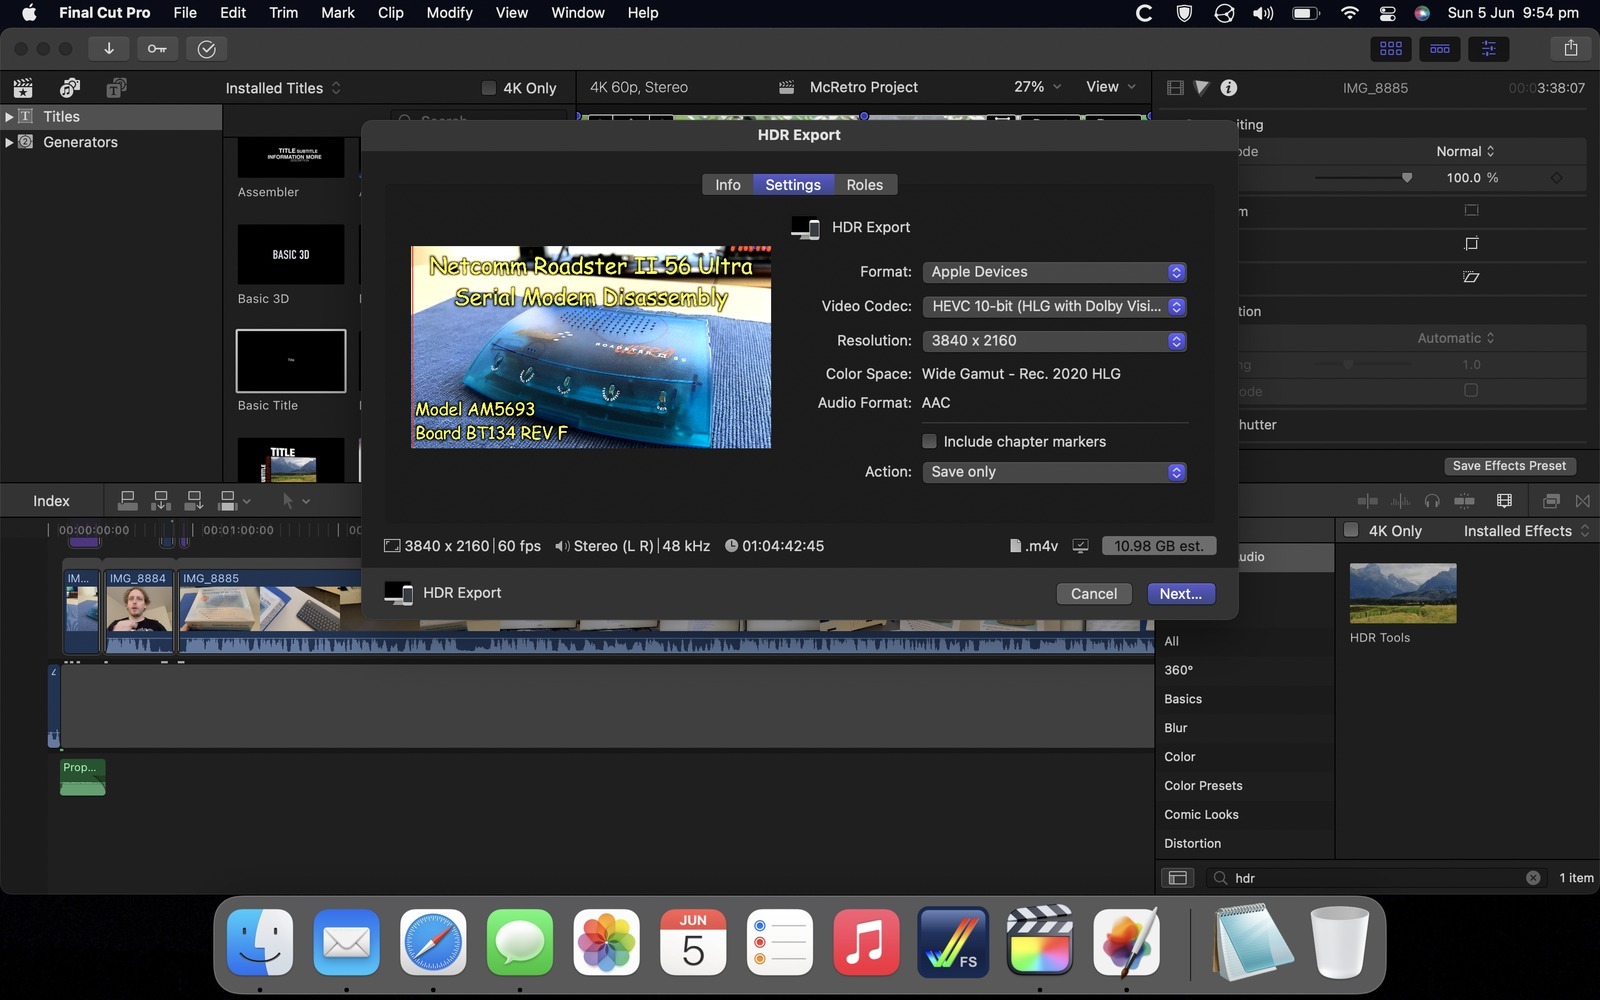Click the Next... button

point(1181,594)
